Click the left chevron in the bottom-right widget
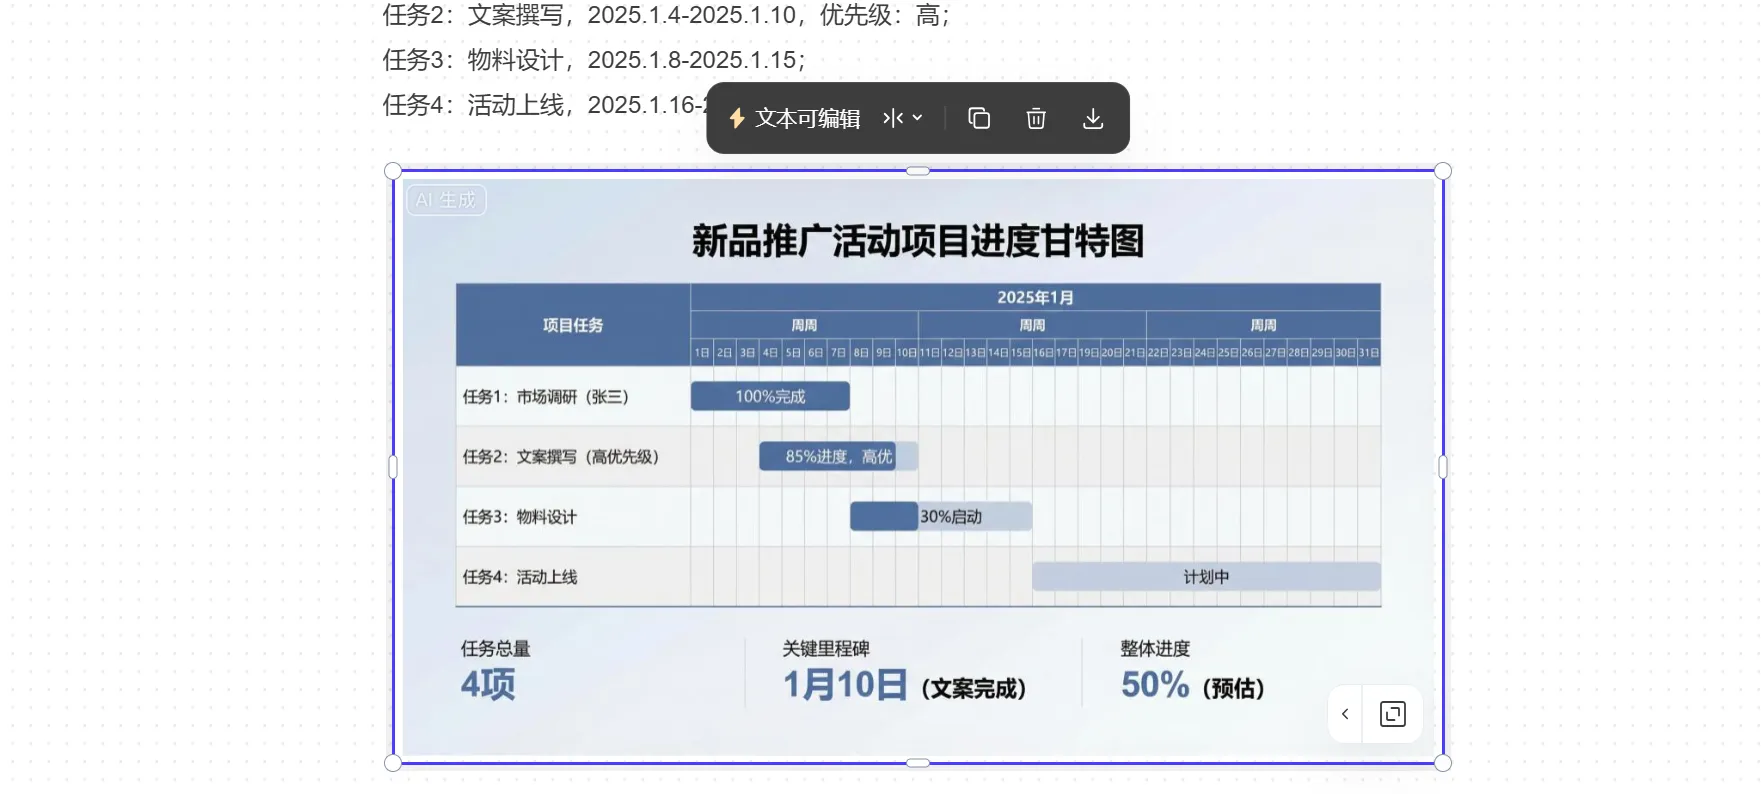Viewport: 1764px width, 794px height. click(1345, 714)
